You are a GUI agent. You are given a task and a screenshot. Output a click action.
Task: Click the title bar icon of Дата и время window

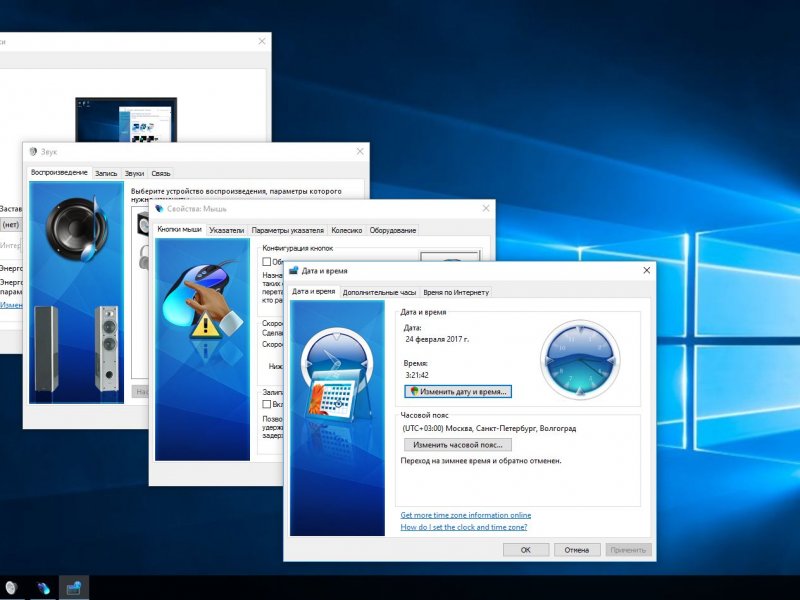293,270
